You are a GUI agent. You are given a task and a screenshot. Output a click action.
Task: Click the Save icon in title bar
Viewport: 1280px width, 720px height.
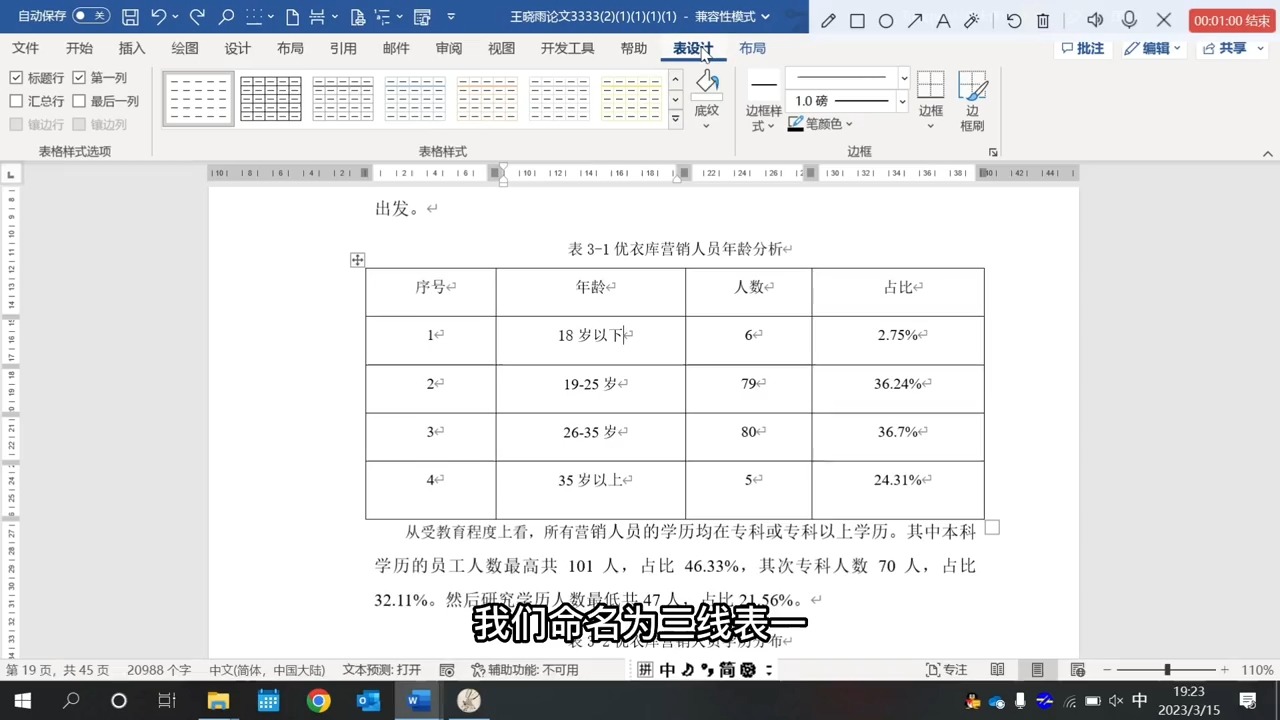130,17
